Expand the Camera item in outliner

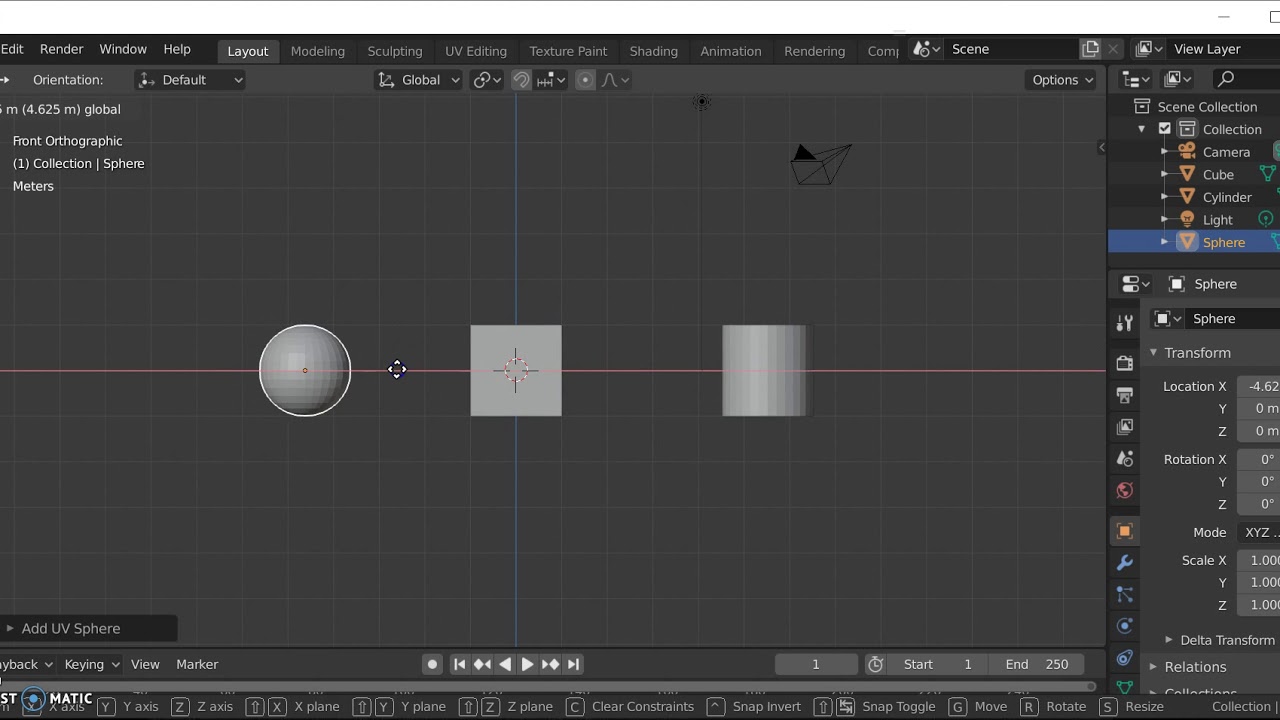pyautogui.click(x=1164, y=152)
